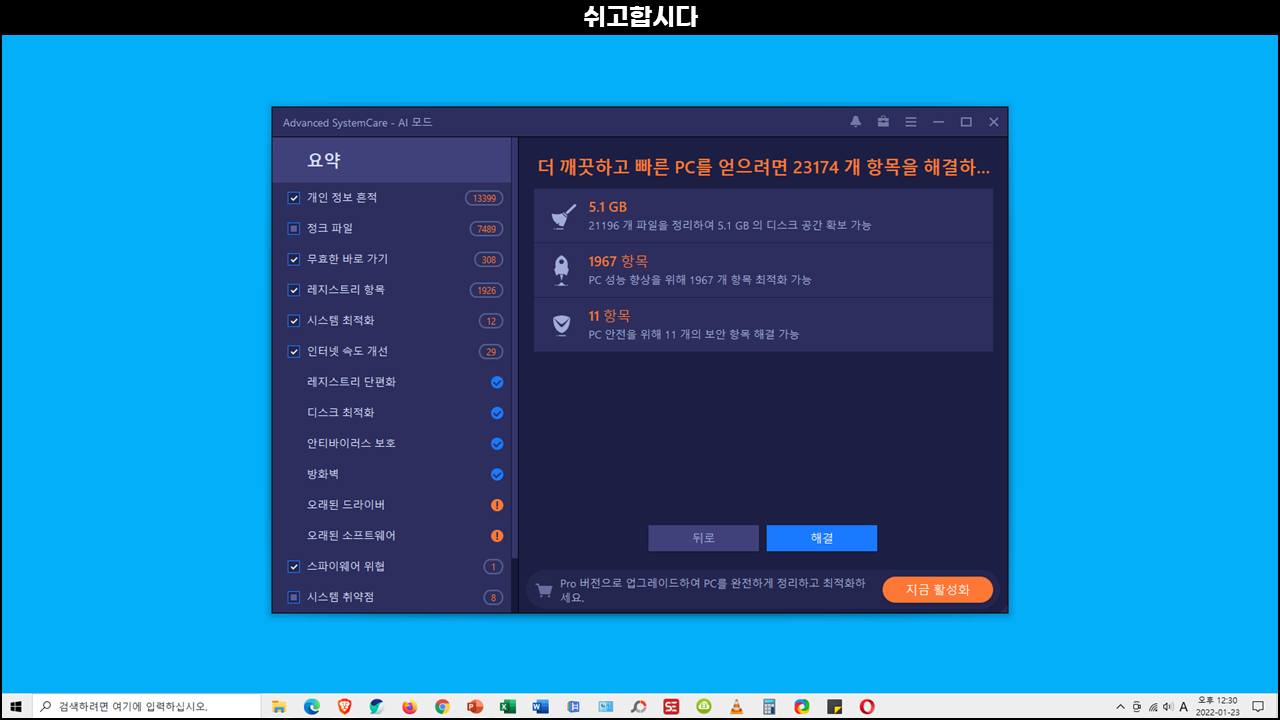
Task: Toggle the 시스템 취약점 checkbox
Action: [x=294, y=597]
